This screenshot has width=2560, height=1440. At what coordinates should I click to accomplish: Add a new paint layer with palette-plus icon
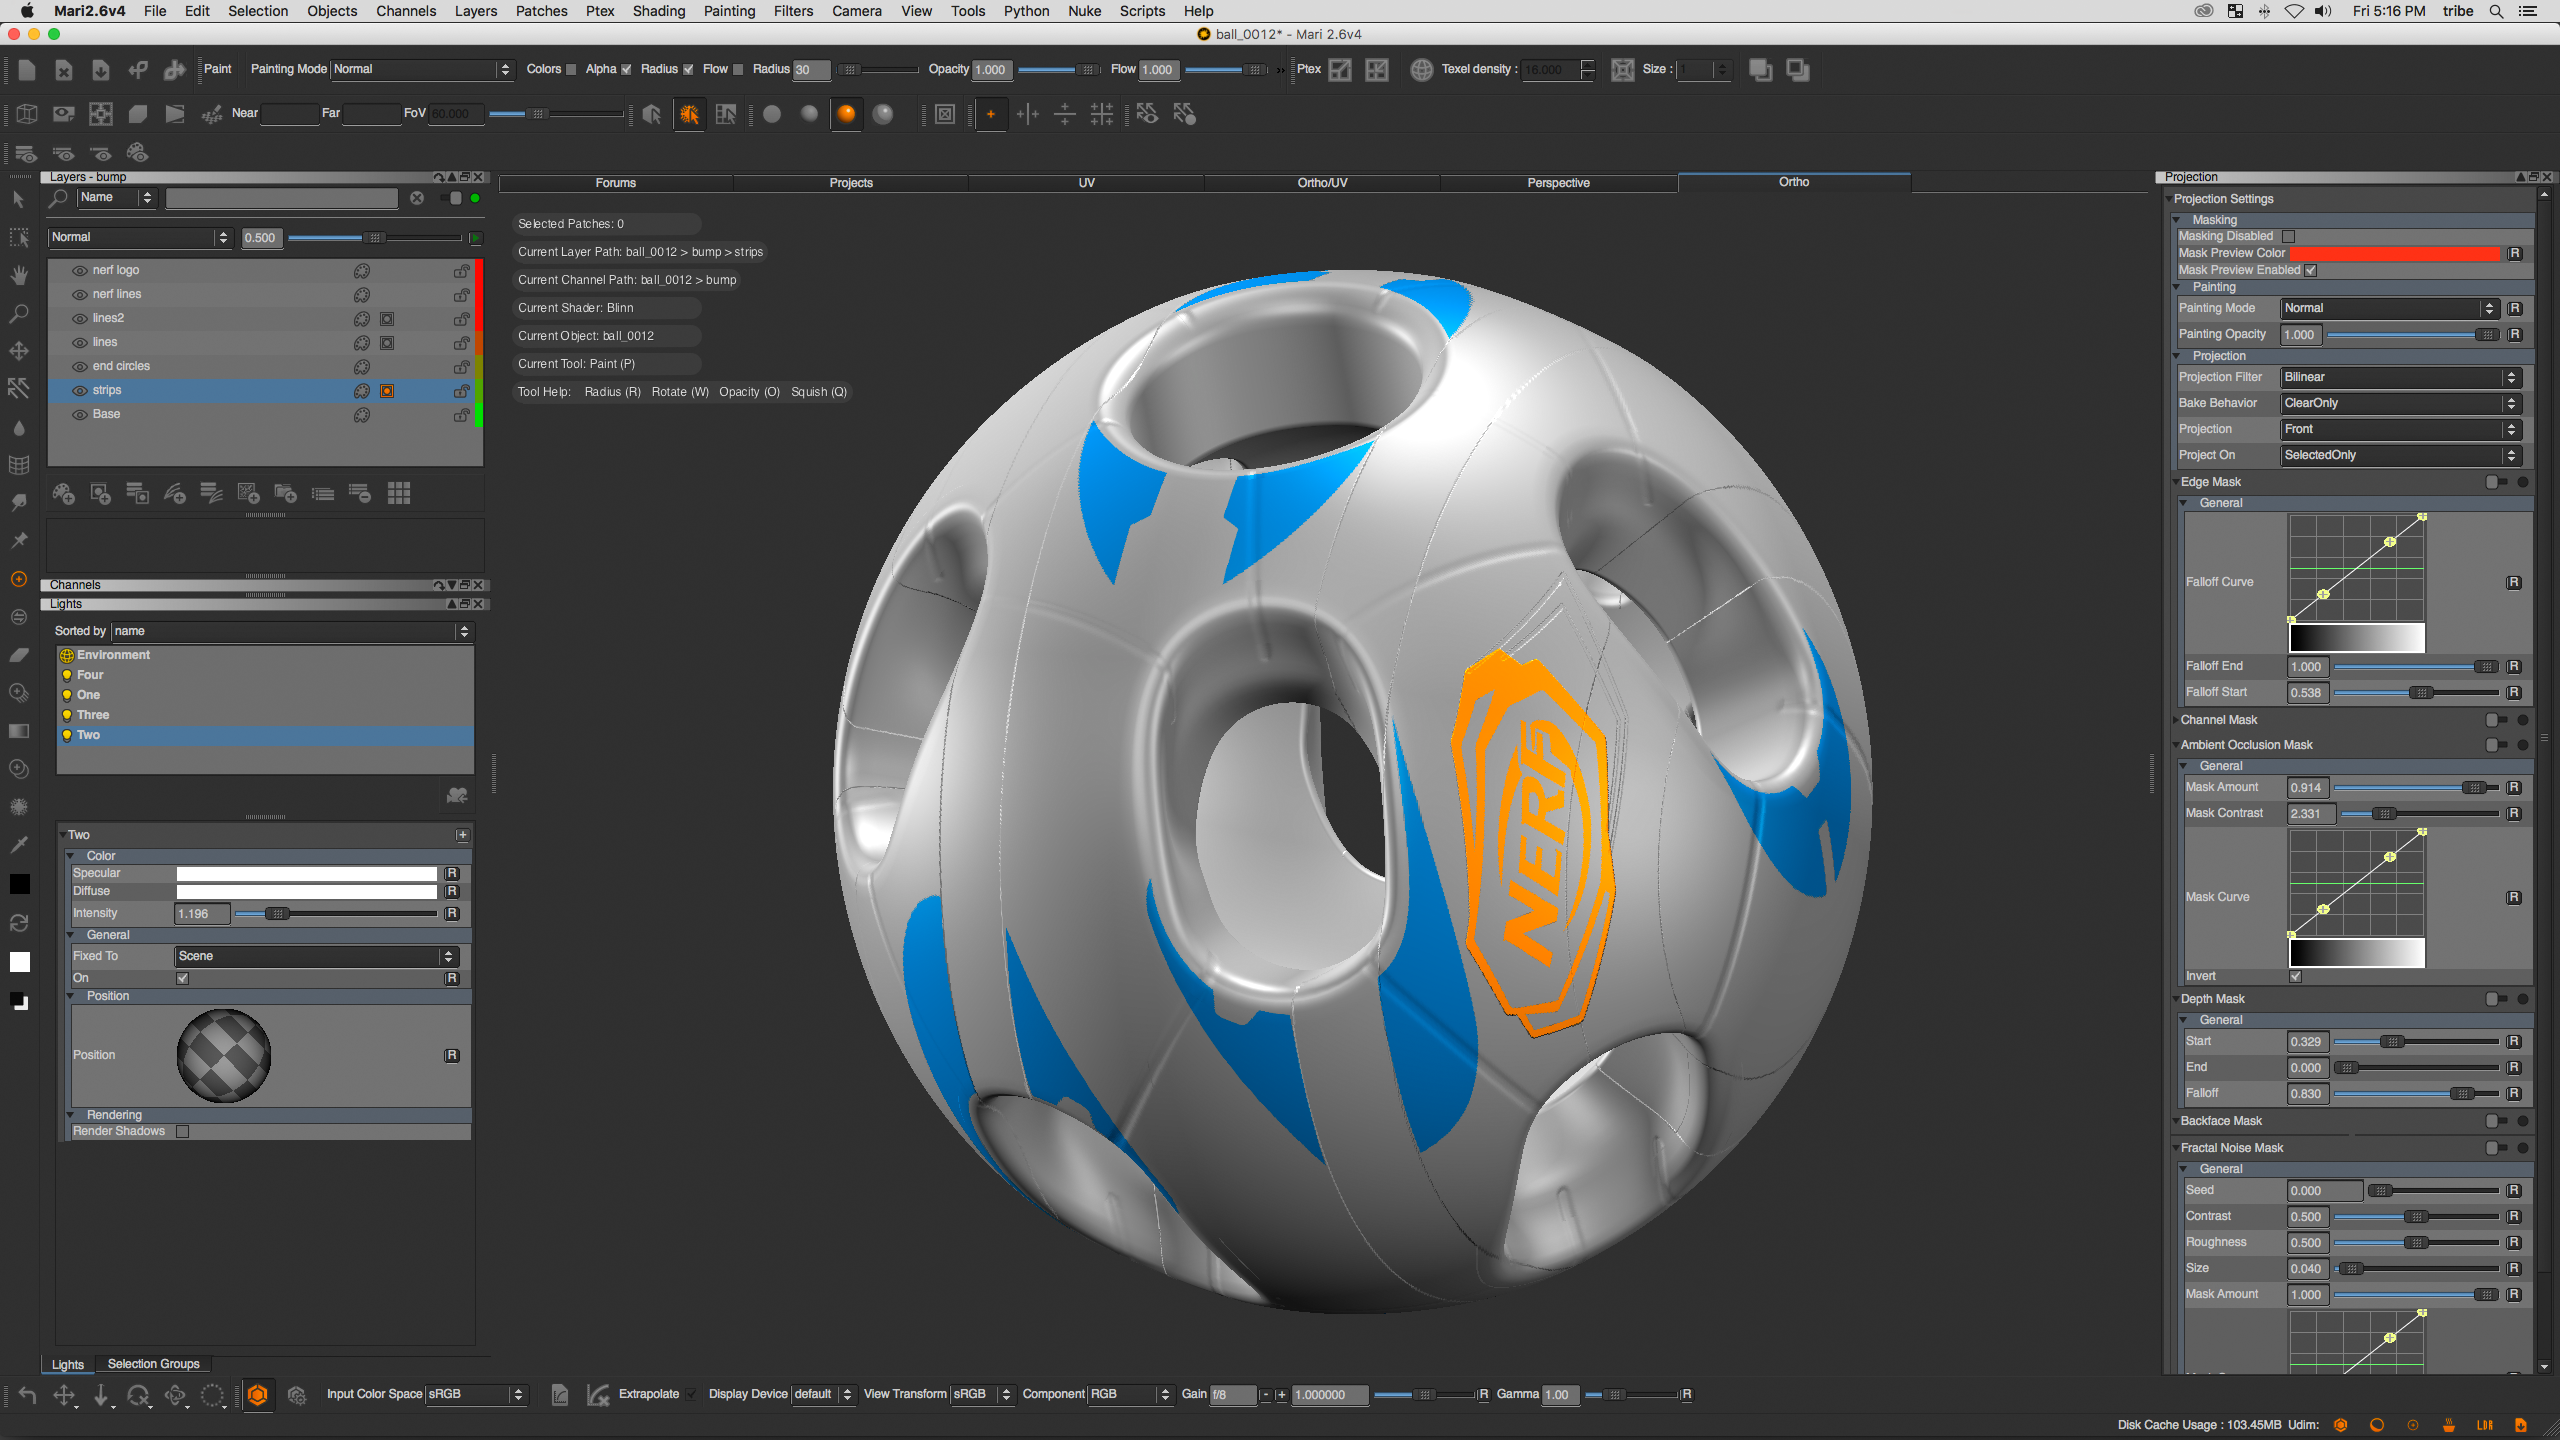tap(64, 493)
